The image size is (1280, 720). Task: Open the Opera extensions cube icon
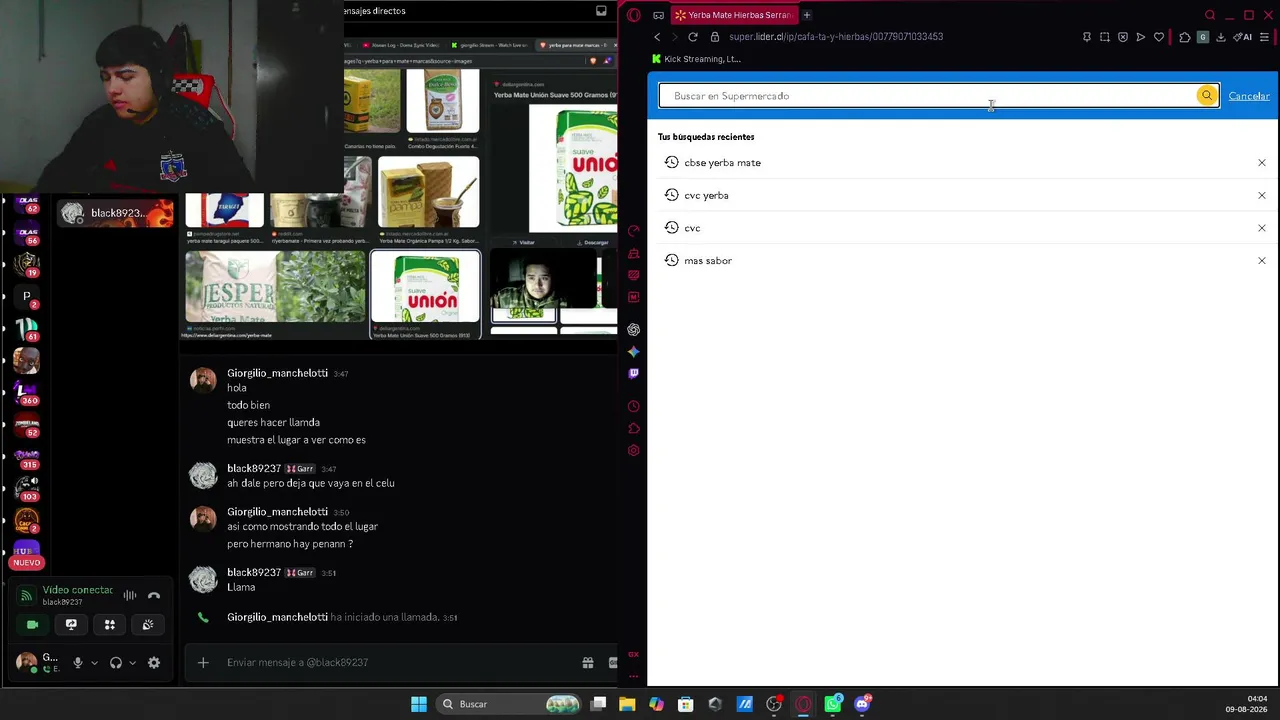click(1185, 37)
